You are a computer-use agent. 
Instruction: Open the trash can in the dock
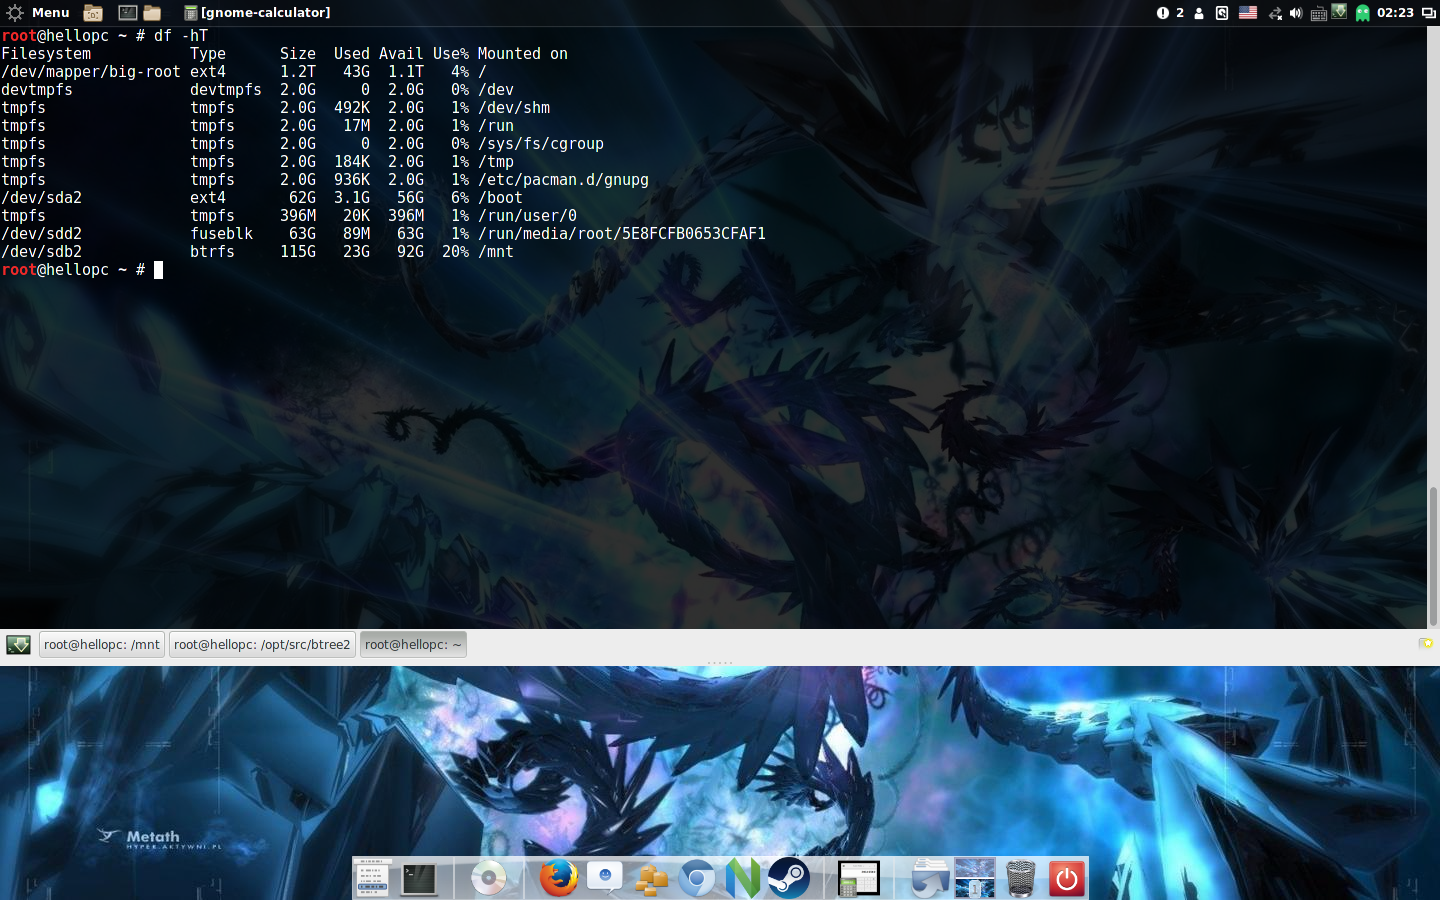coord(1021,879)
